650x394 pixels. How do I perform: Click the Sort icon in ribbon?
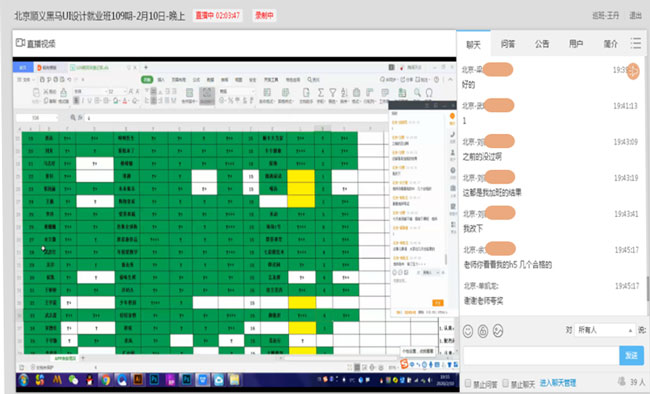[344, 92]
